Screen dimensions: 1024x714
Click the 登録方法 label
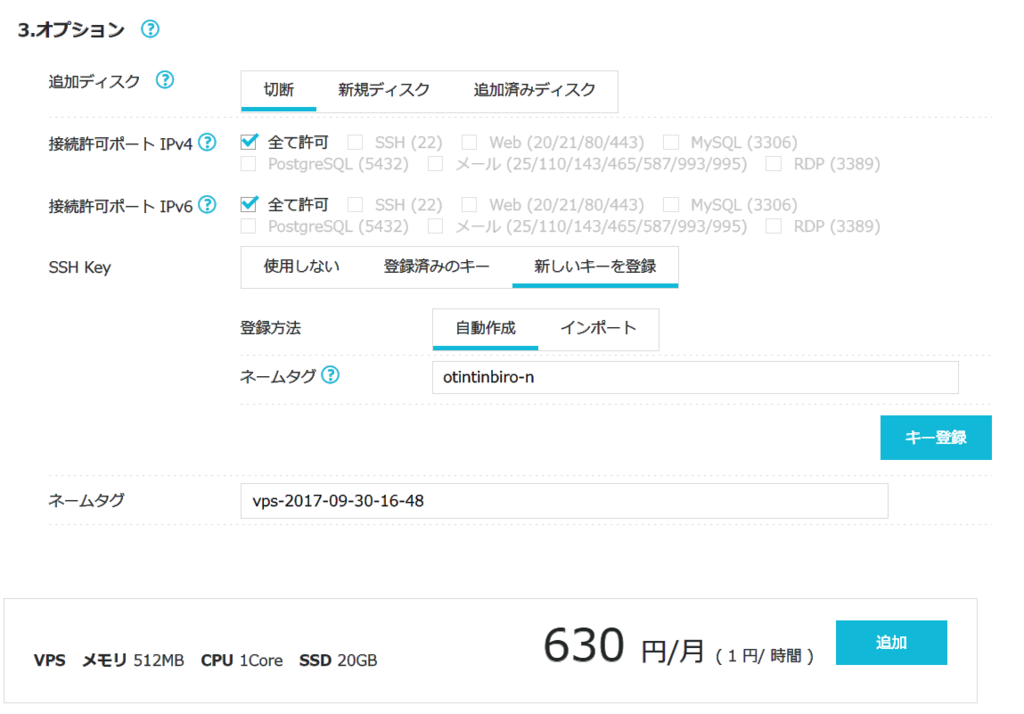(x=270, y=328)
